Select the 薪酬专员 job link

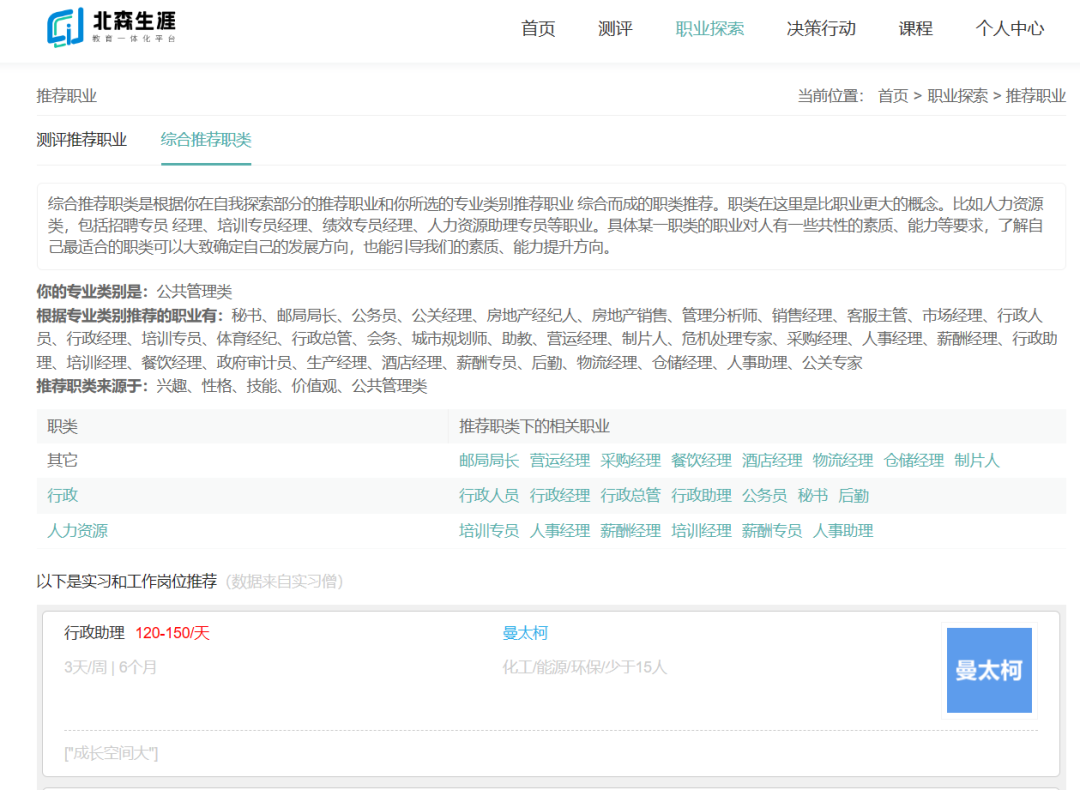point(772,531)
